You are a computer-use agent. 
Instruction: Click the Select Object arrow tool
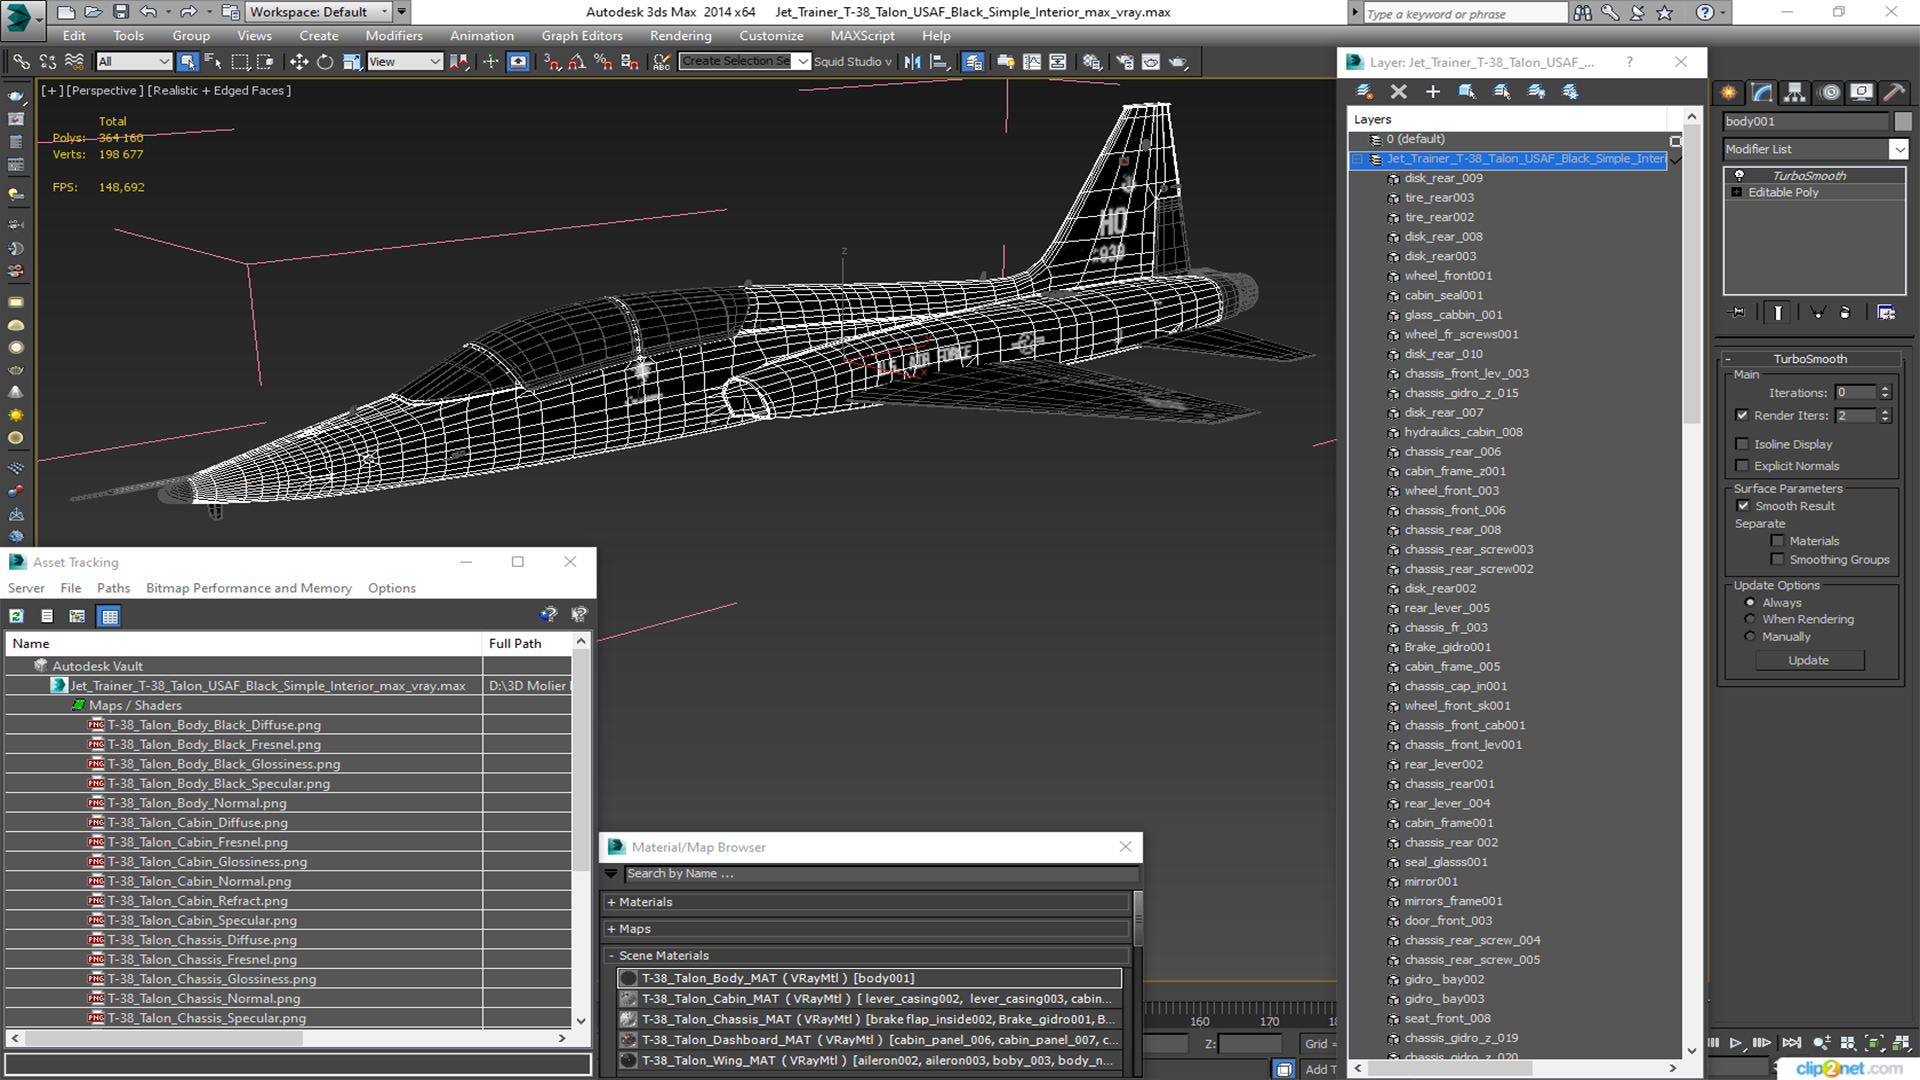[187, 62]
